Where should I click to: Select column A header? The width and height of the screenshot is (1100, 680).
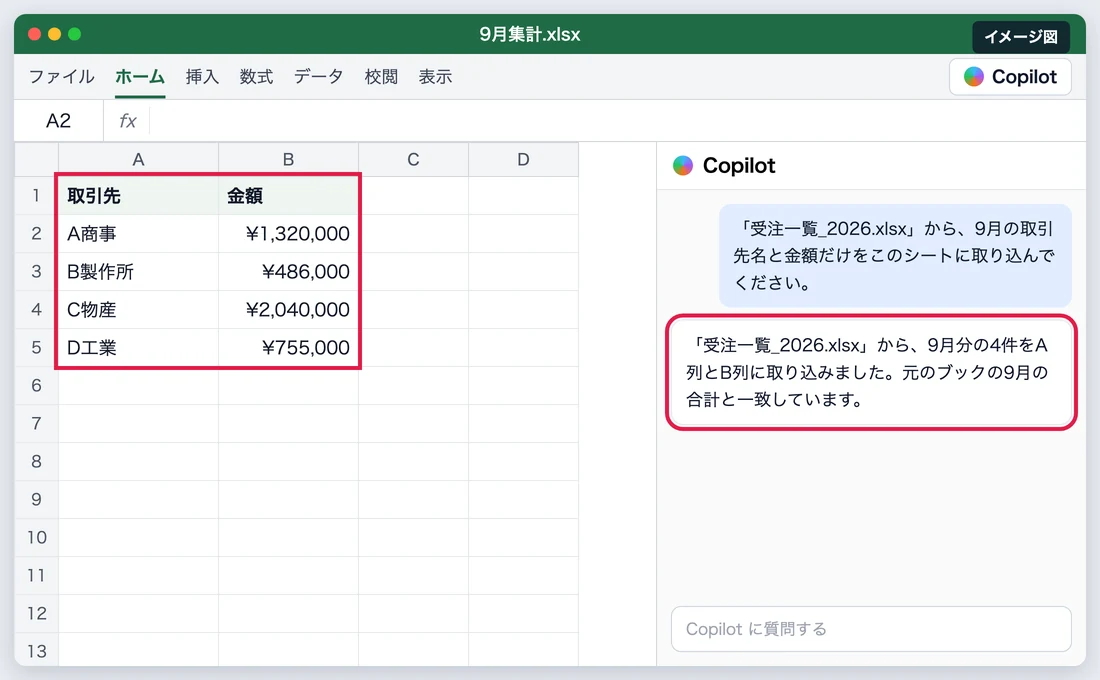point(138,159)
